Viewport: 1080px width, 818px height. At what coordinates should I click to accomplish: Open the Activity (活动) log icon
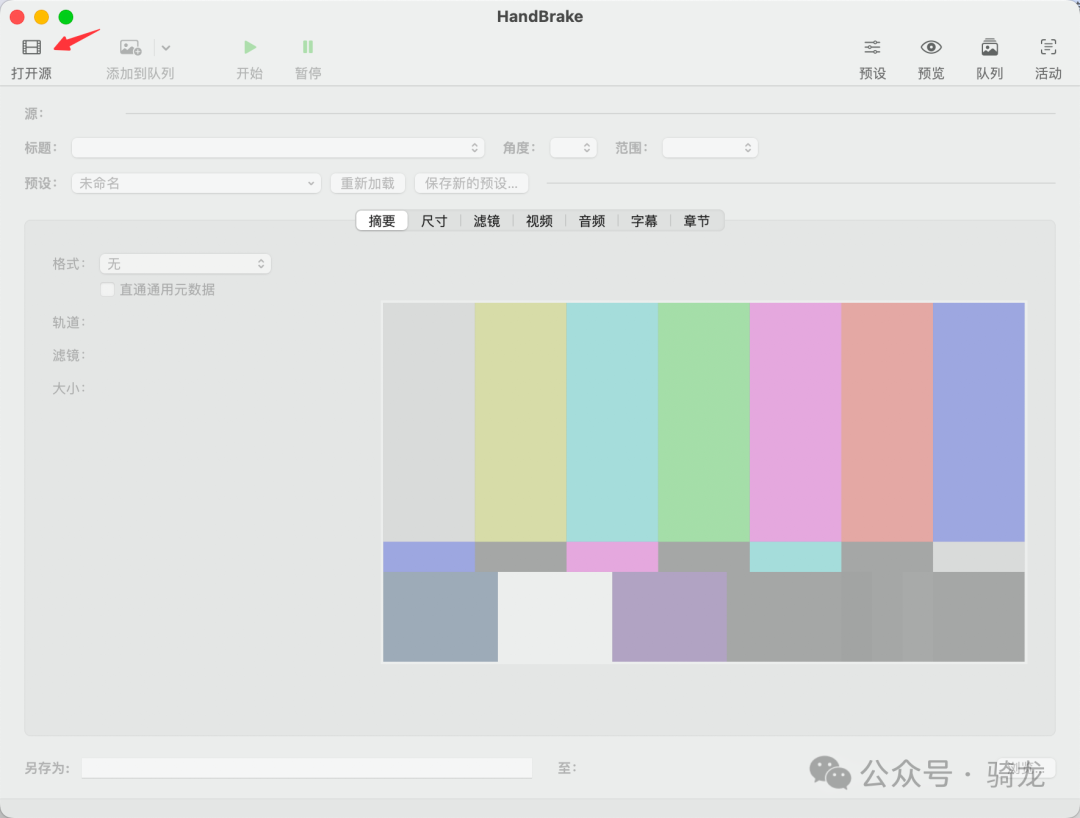[x=1048, y=48]
